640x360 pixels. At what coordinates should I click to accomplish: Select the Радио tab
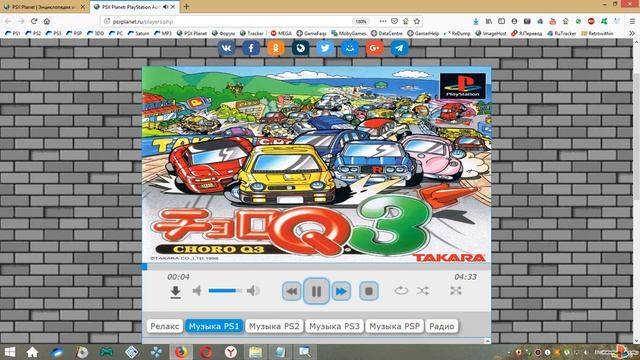point(442,326)
